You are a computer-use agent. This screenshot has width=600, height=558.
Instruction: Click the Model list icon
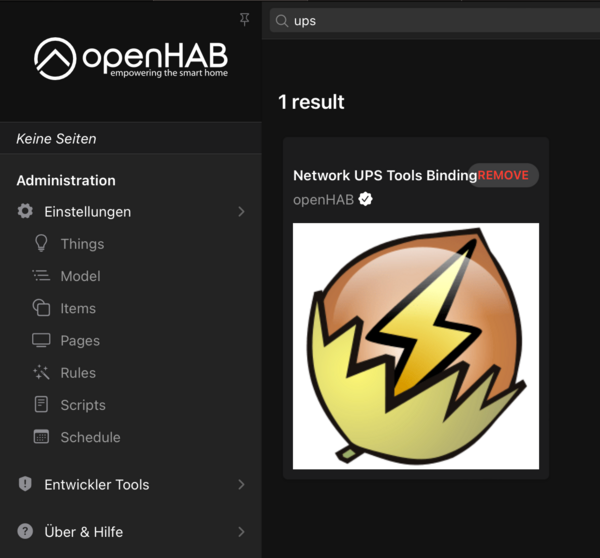(x=41, y=276)
